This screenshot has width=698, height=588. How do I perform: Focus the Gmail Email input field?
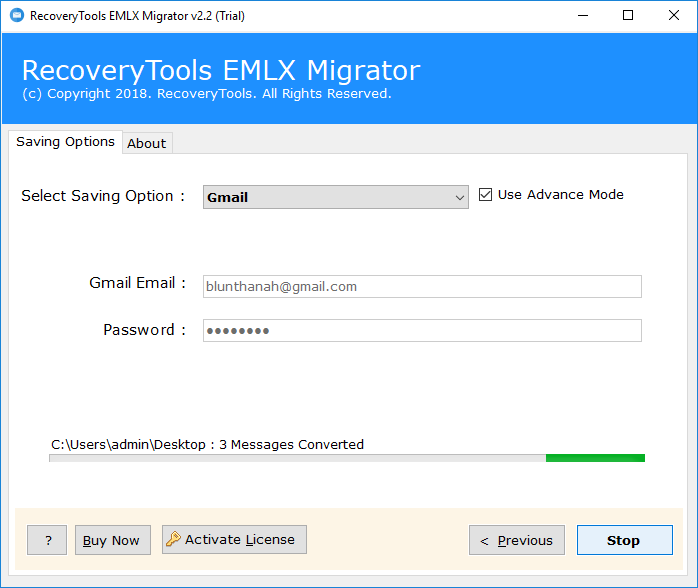coord(422,287)
